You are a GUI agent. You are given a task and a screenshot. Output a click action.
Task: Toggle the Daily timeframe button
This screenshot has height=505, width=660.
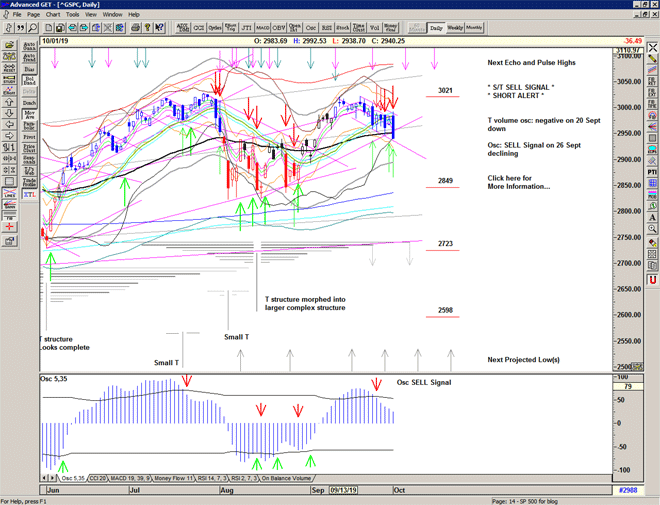click(435, 28)
